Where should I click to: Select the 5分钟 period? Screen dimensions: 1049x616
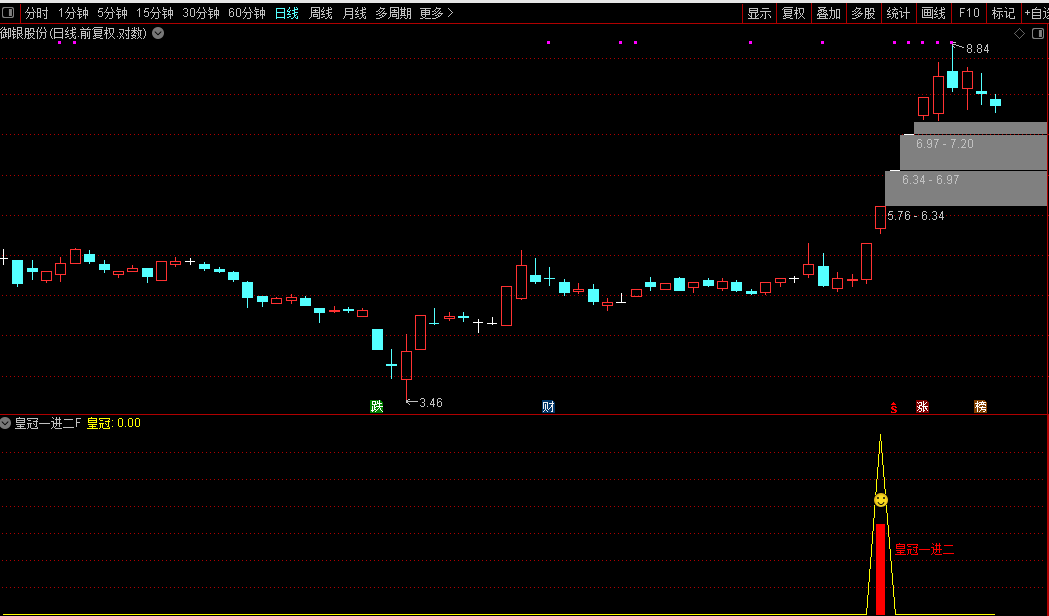pyautogui.click(x=112, y=13)
